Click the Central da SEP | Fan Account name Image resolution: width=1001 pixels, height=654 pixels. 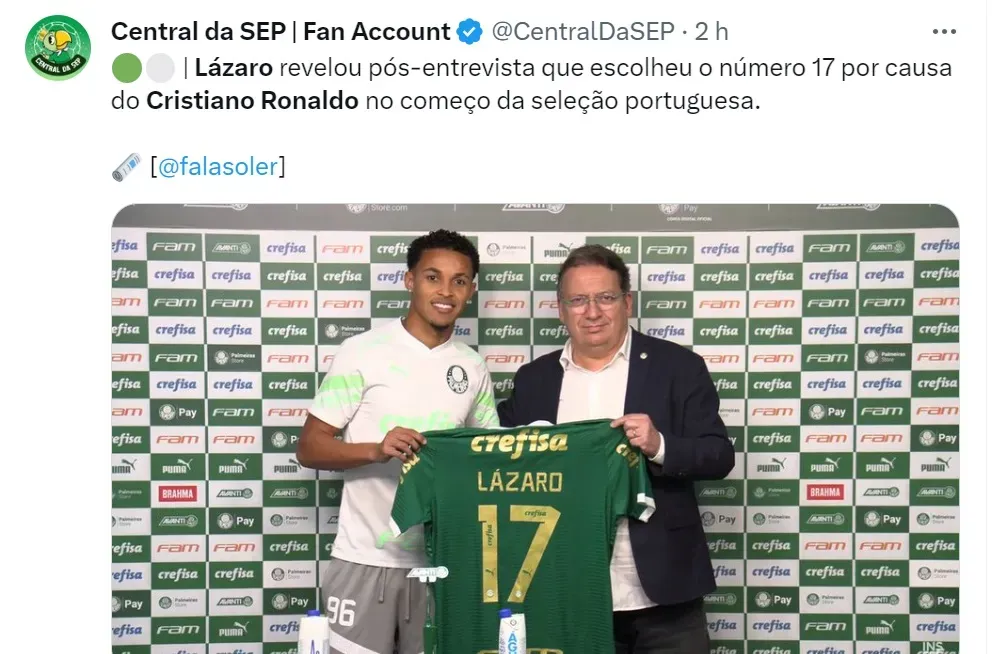(x=280, y=31)
